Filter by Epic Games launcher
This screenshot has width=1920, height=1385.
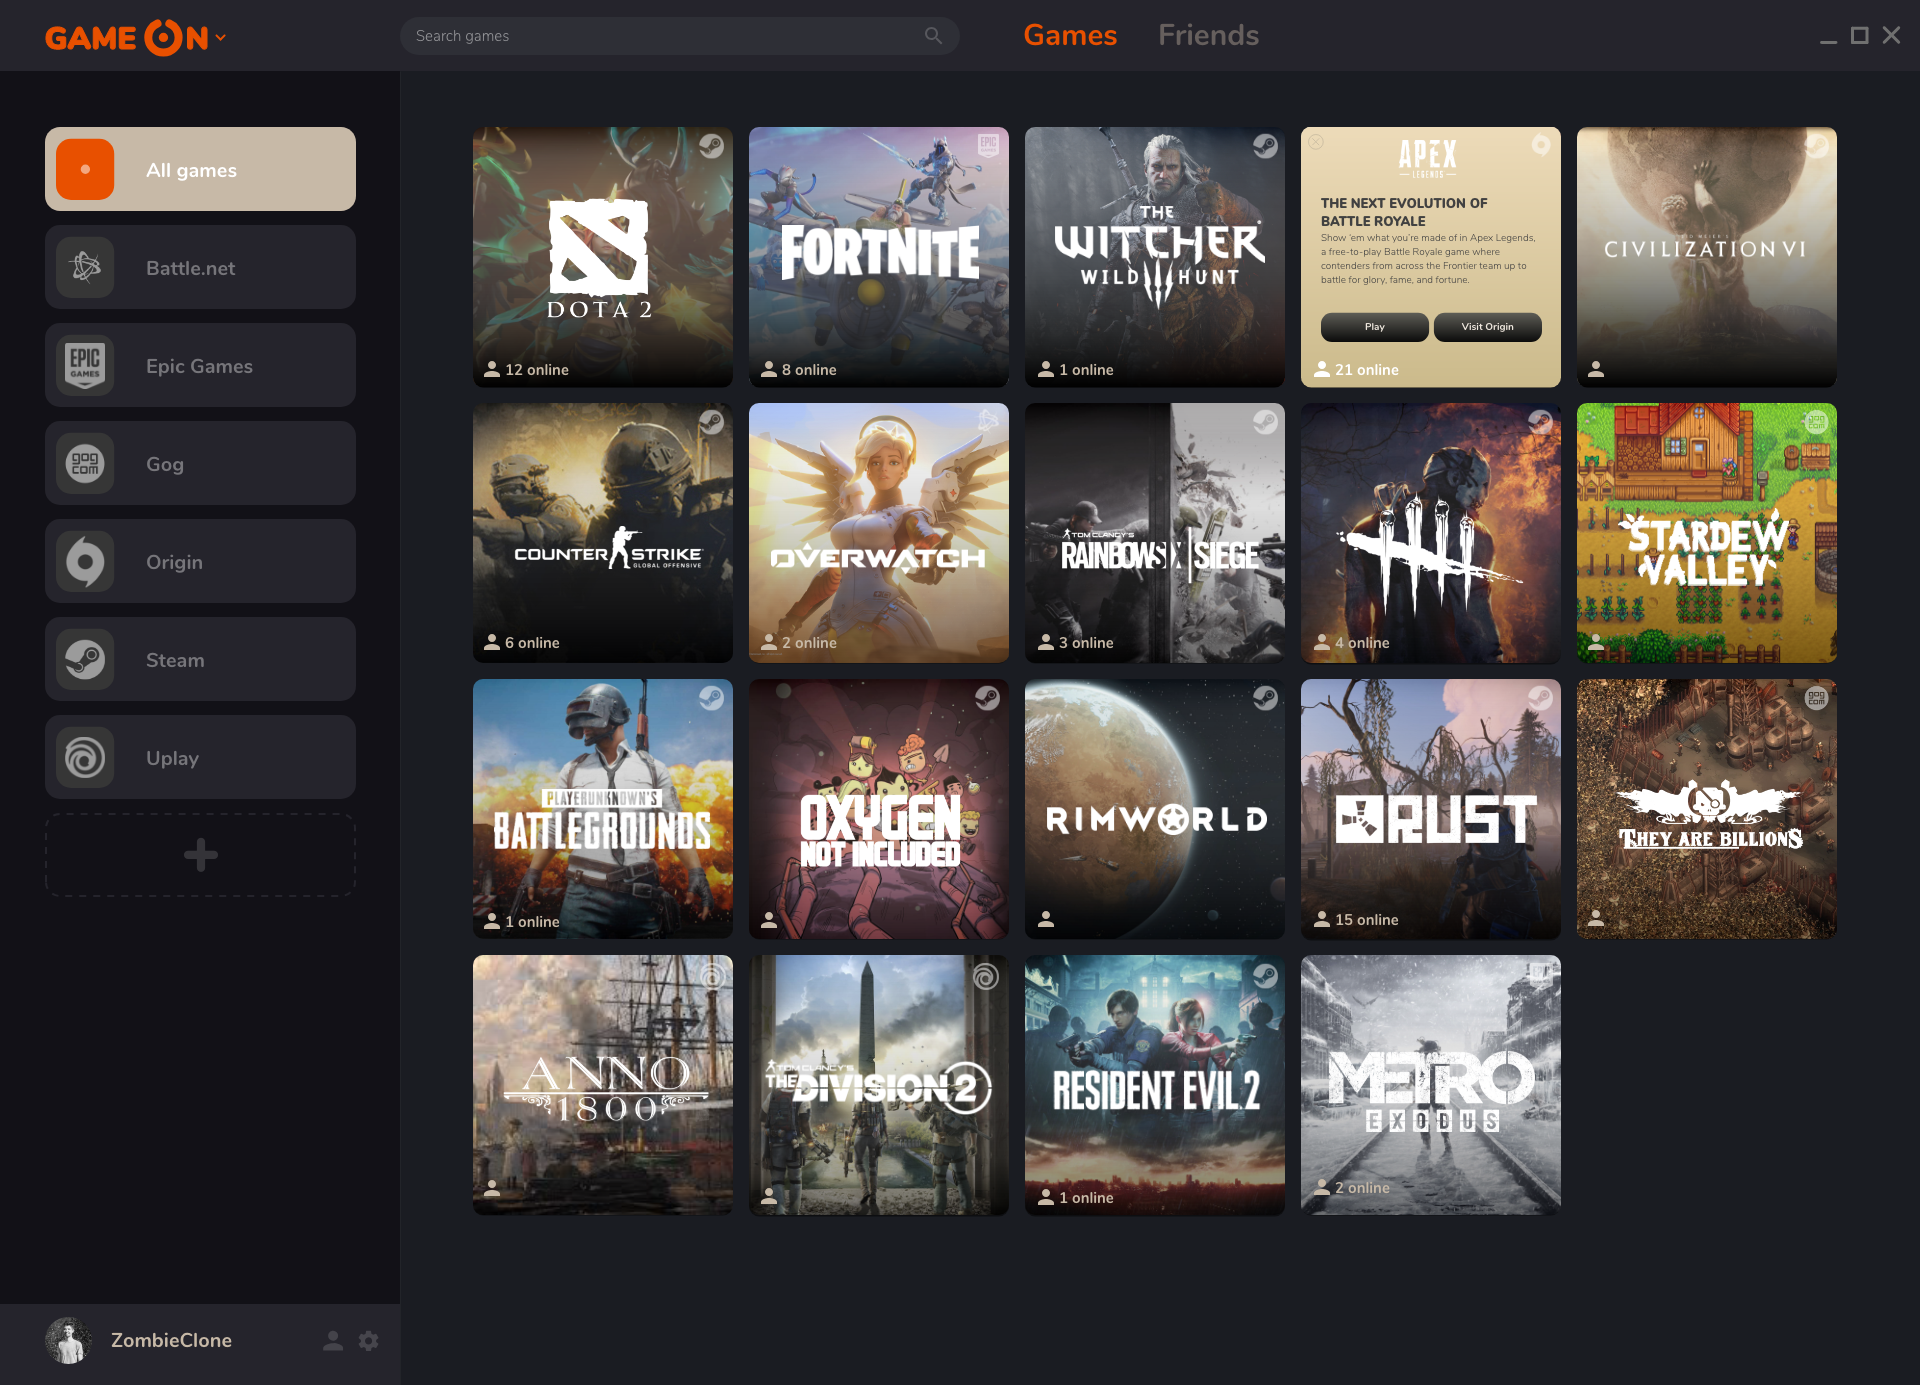point(200,365)
